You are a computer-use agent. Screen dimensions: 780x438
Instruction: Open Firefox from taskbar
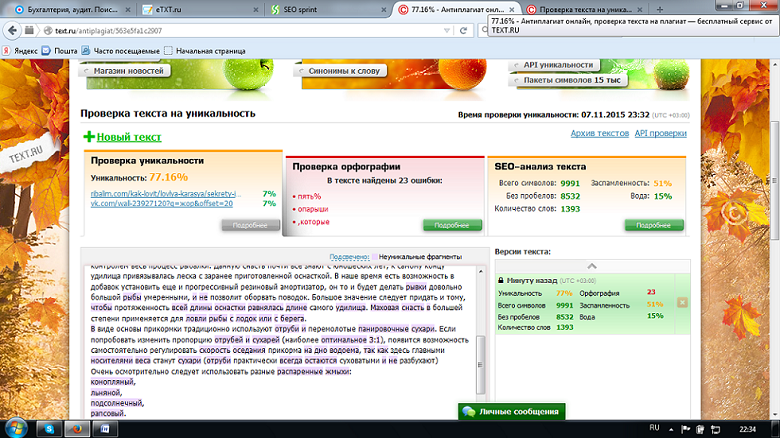click(x=77, y=429)
